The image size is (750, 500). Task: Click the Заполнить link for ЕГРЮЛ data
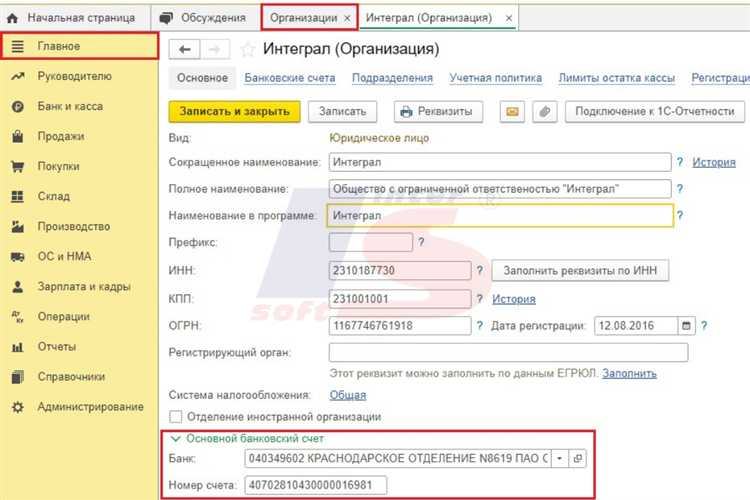pyautogui.click(x=629, y=374)
